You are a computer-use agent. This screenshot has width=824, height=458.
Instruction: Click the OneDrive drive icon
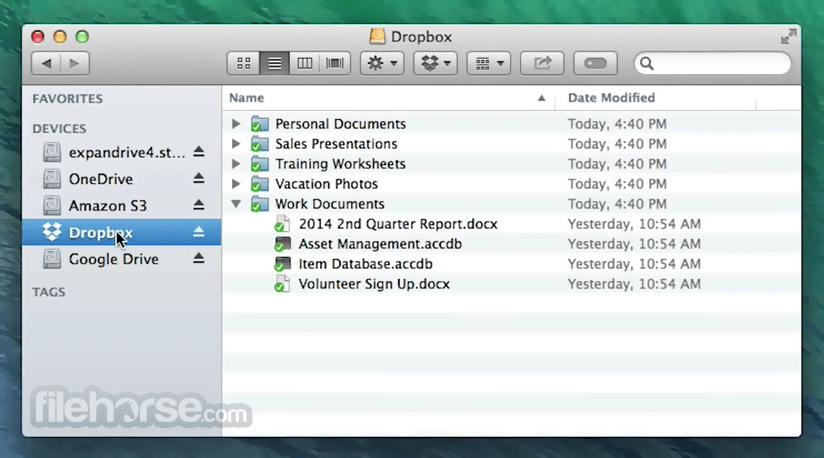pos(52,179)
